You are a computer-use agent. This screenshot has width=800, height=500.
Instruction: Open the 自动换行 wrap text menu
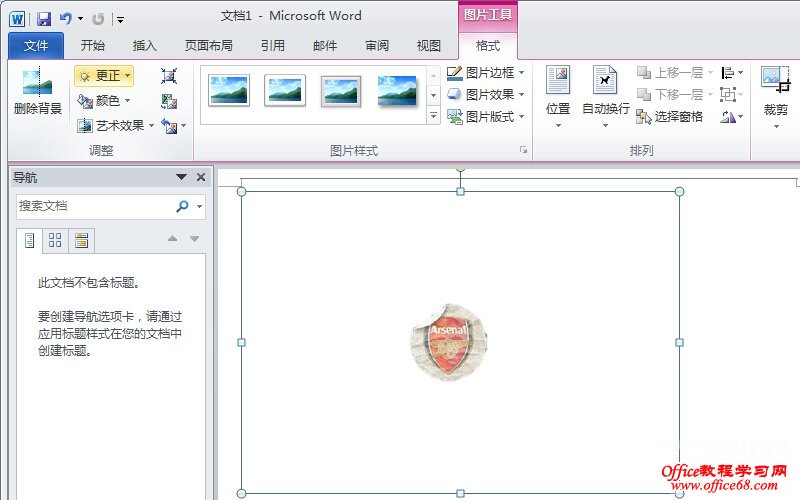click(606, 97)
